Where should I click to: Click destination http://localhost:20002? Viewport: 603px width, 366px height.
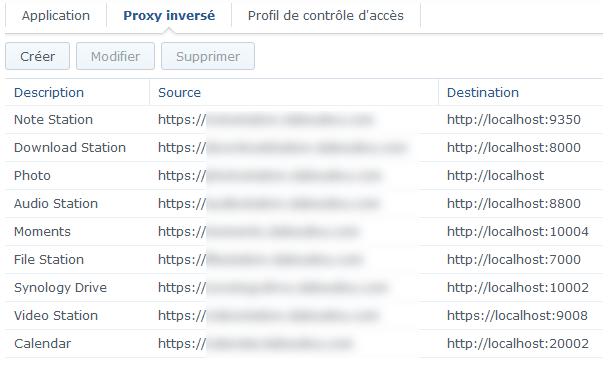[518, 344]
